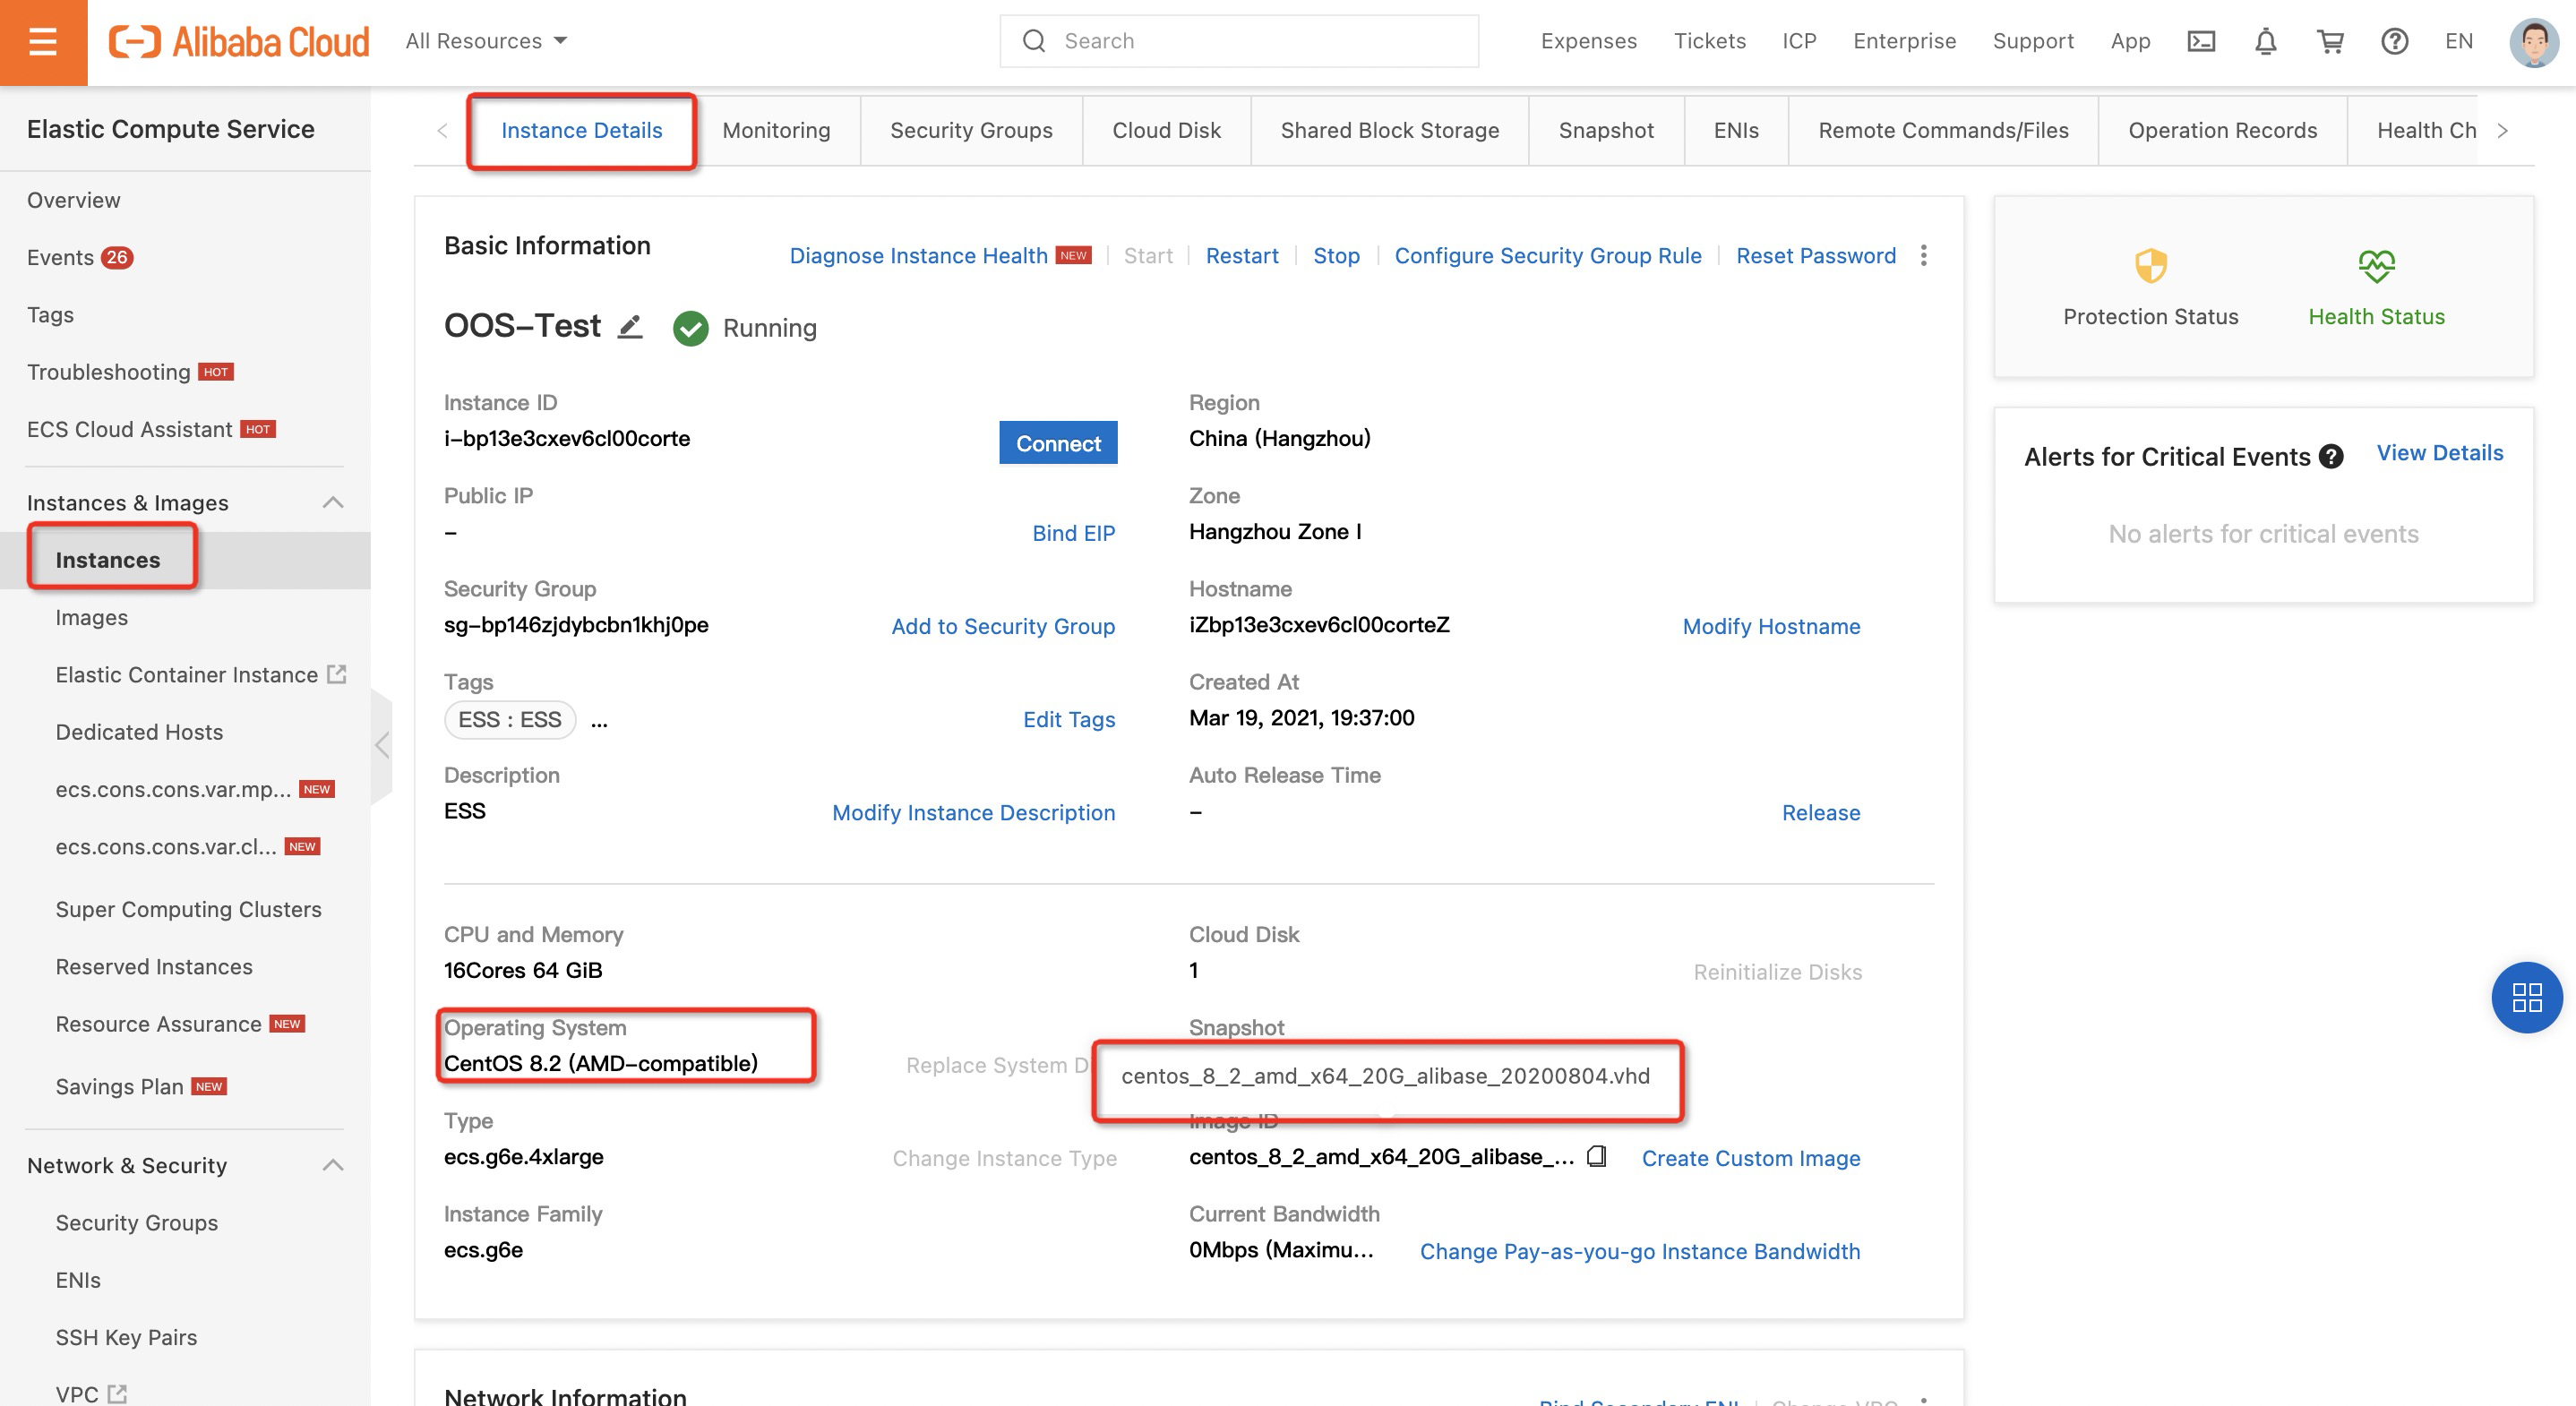Click Create Custom Image link
Screen dimensions: 2576x1406
[1750, 1158]
